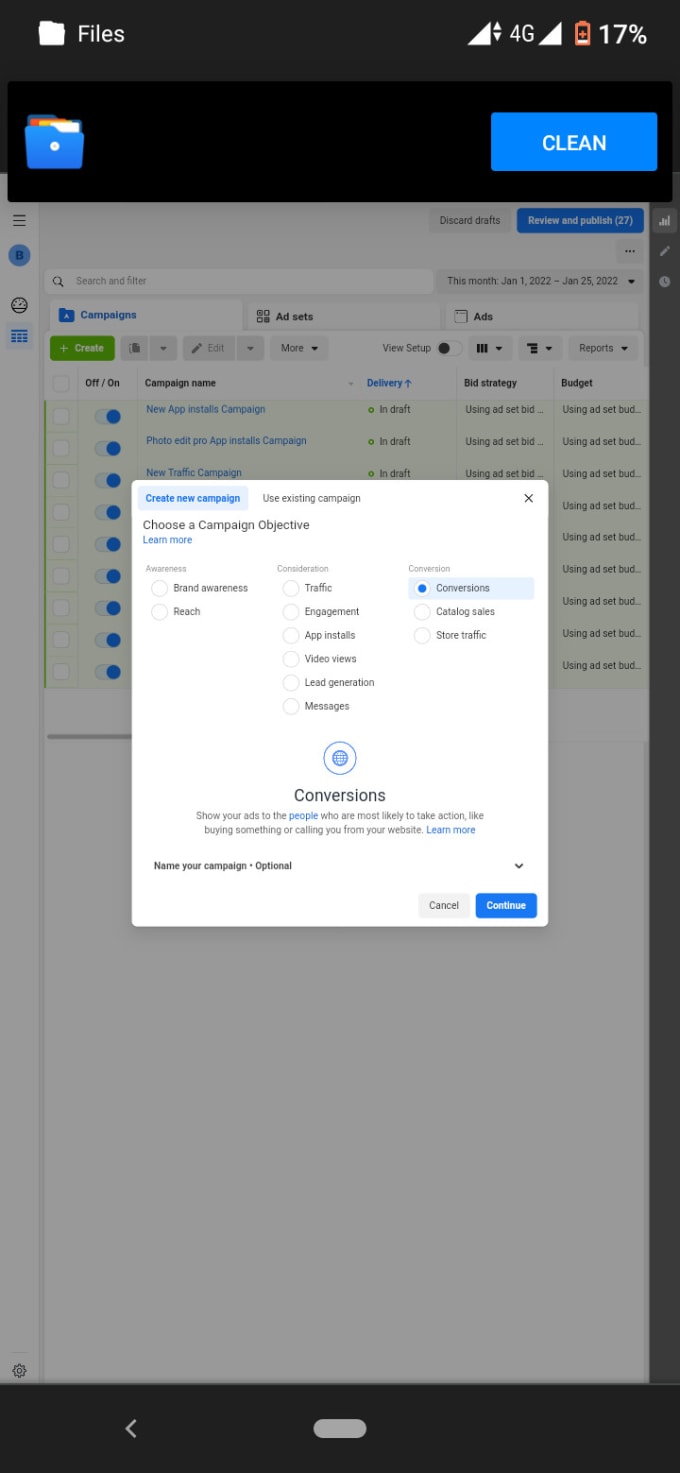
Task: Pick the Video views objective
Action: (291, 659)
